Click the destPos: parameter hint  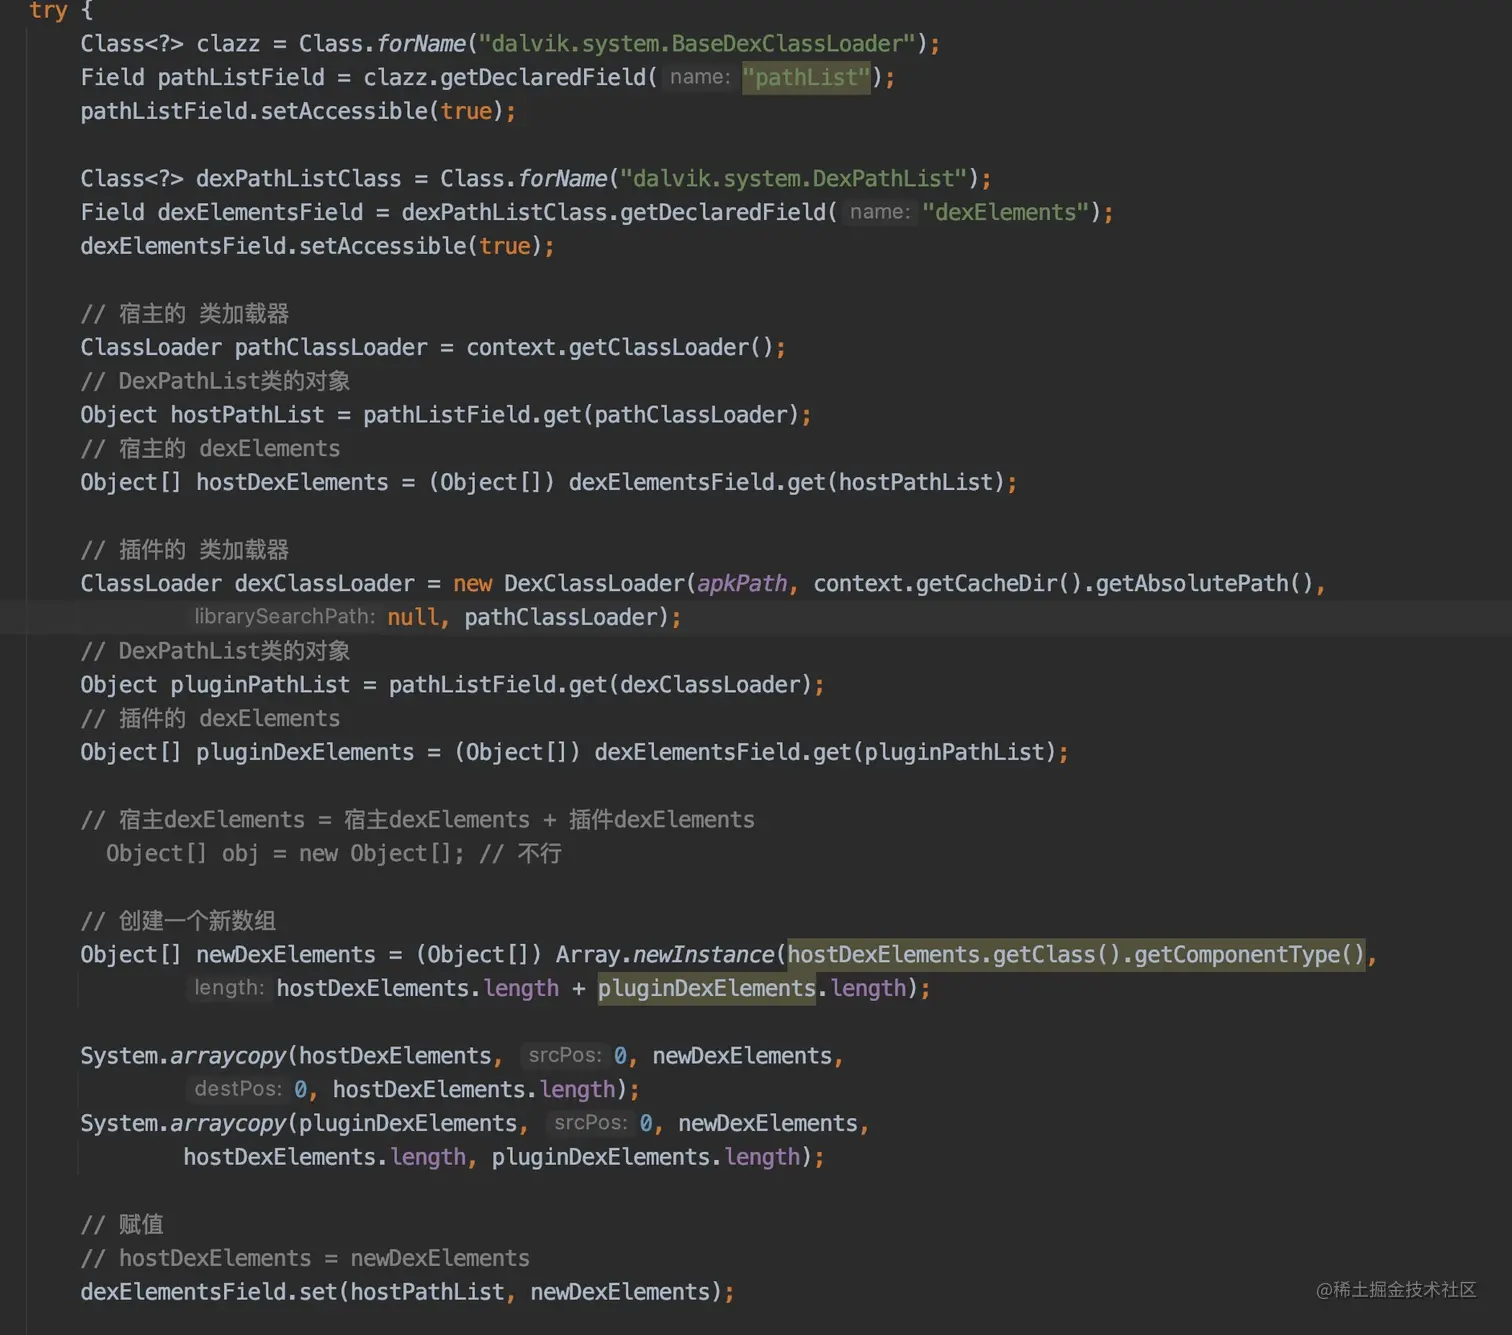238,1089
